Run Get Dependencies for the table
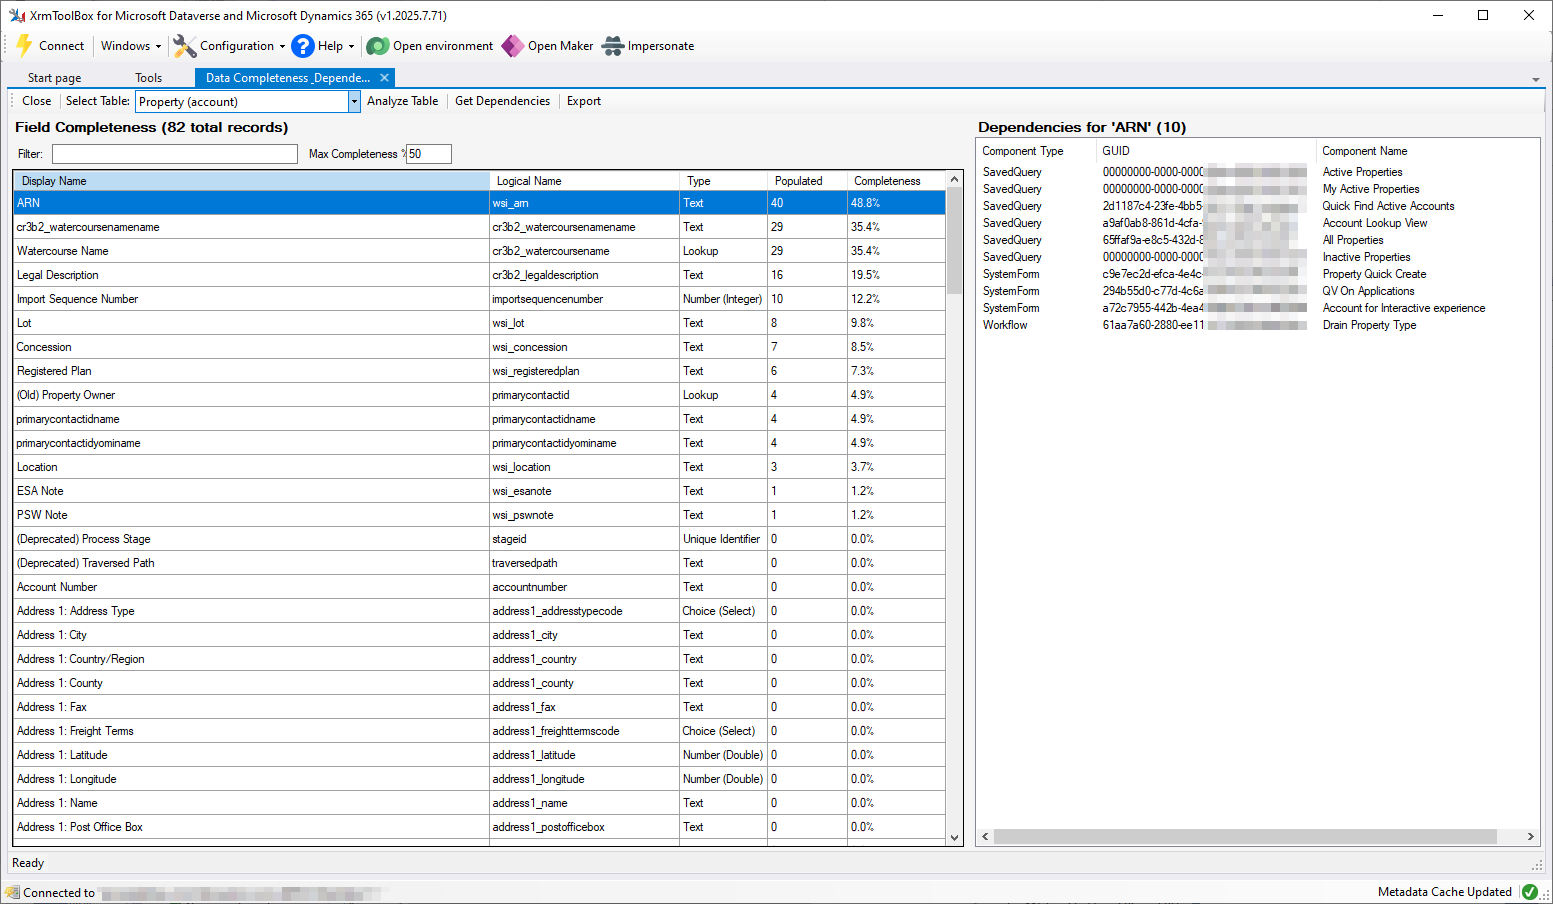The width and height of the screenshot is (1553, 904). 502,100
